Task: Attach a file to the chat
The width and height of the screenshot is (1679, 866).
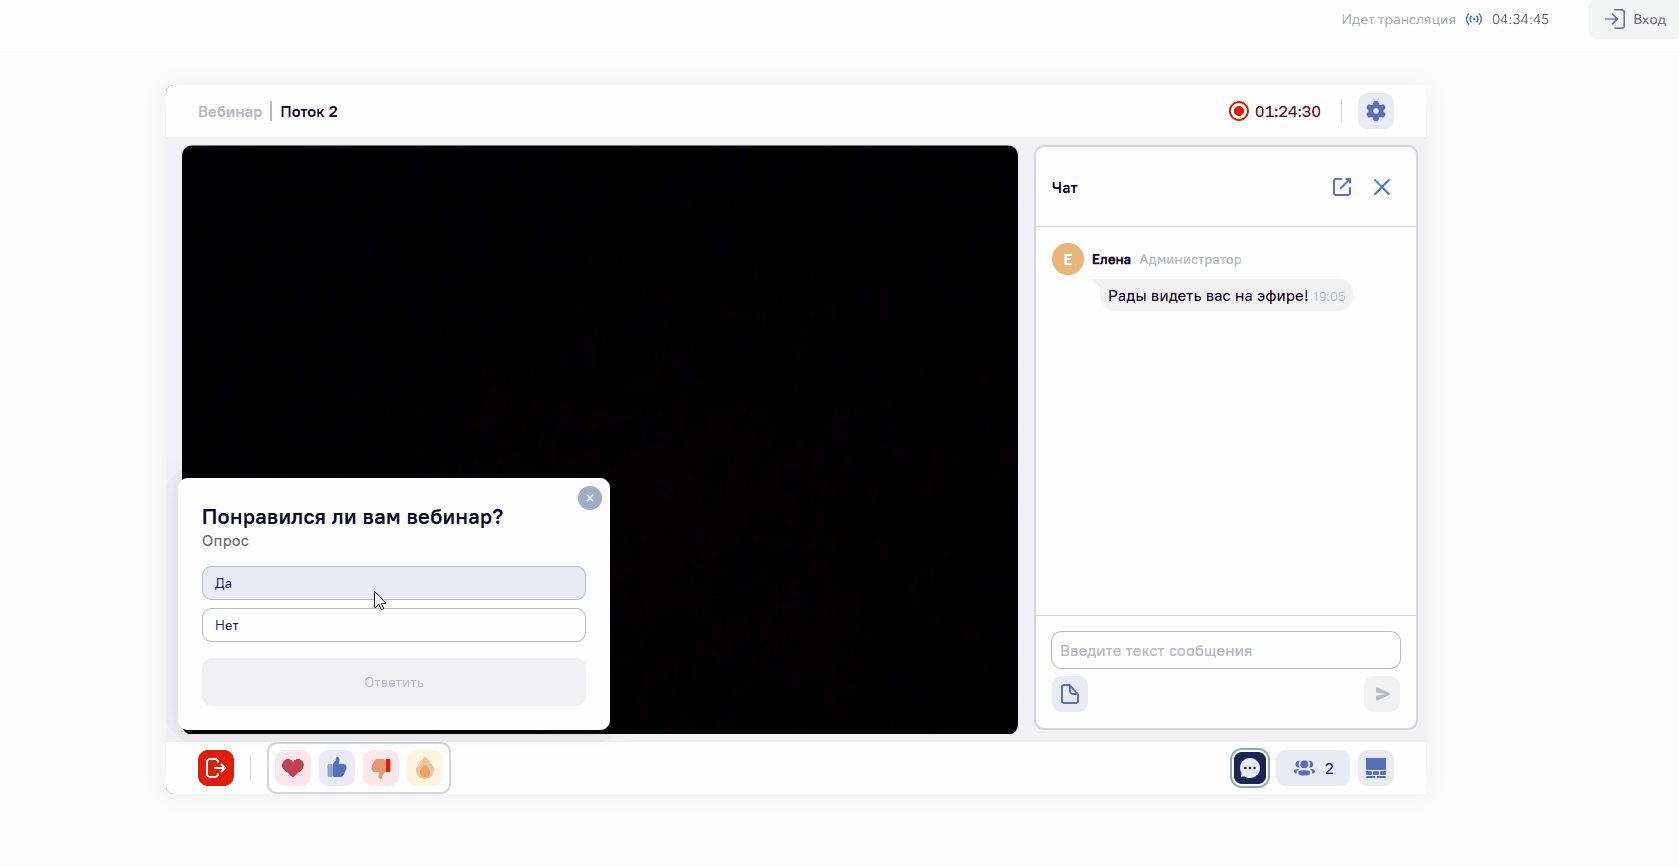Action: click(x=1070, y=694)
